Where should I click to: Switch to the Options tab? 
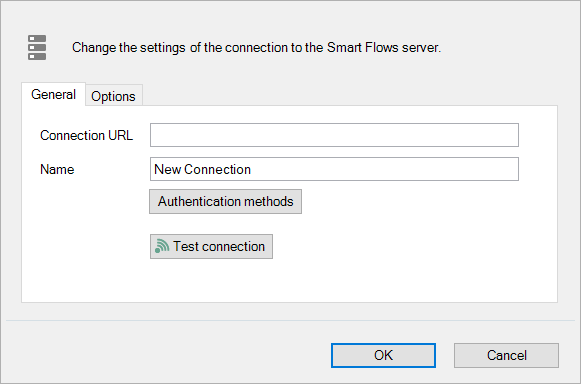[113, 96]
